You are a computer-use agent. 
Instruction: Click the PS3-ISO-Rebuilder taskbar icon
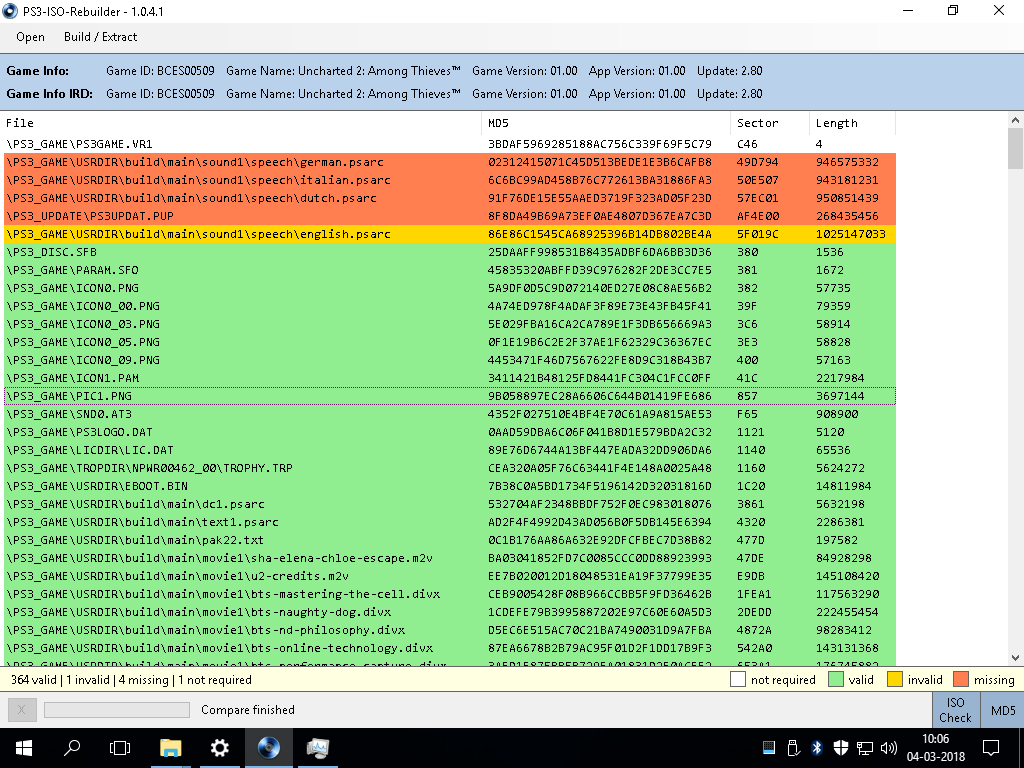point(268,748)
